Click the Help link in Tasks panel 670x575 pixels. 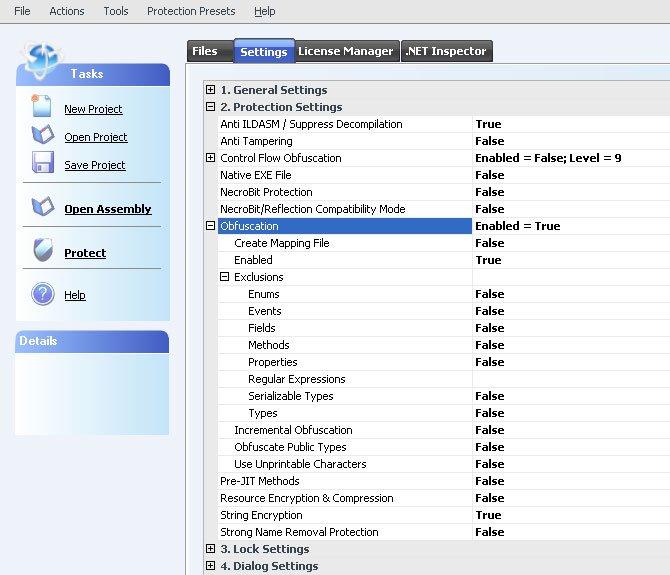(75, 295)
